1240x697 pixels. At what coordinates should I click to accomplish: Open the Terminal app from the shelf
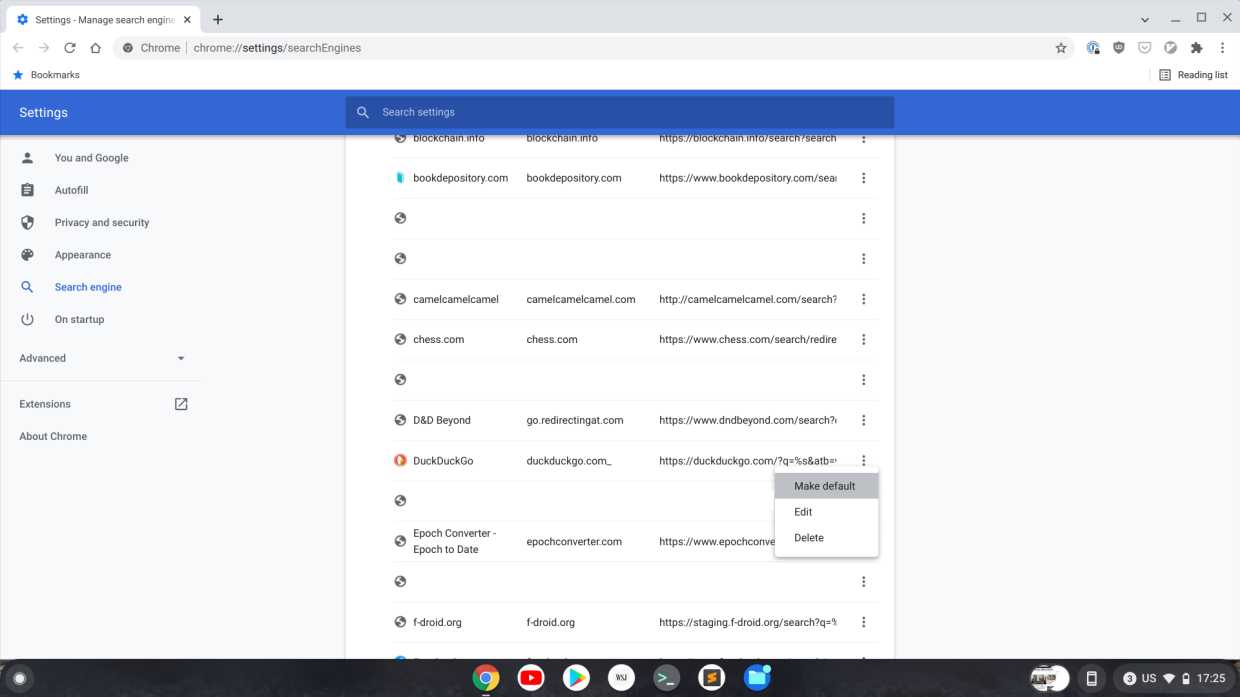point(666,677)
